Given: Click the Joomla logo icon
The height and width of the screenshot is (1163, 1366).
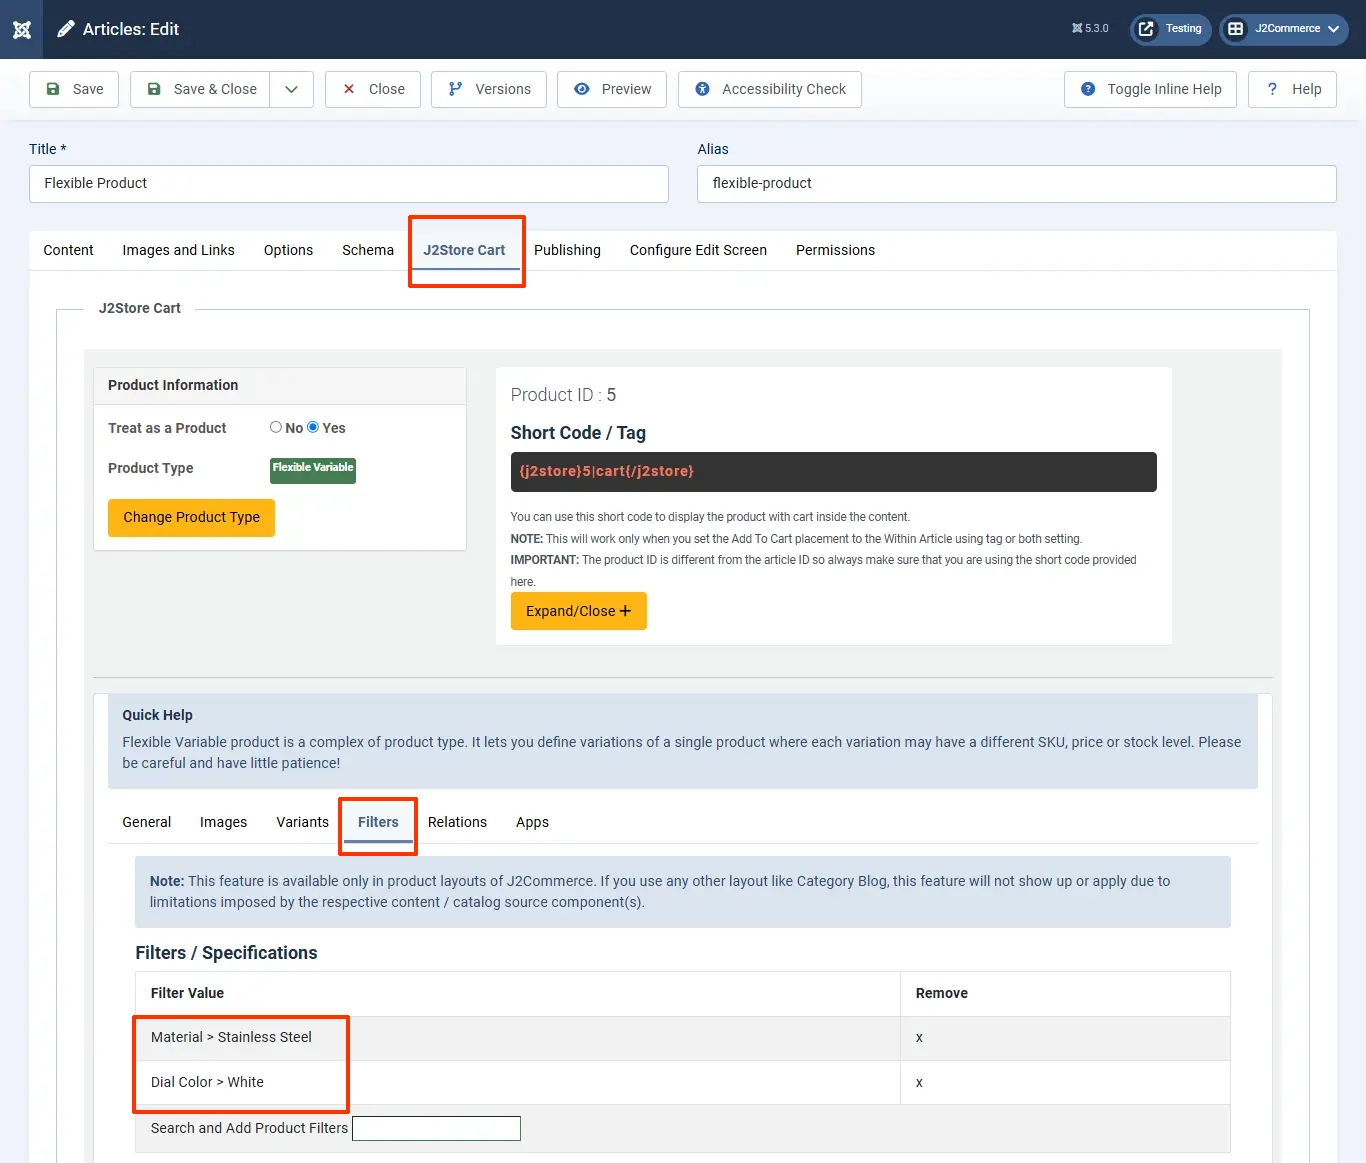Looking at the screenshot, I should pyautogui.click(x=22, y=29).
